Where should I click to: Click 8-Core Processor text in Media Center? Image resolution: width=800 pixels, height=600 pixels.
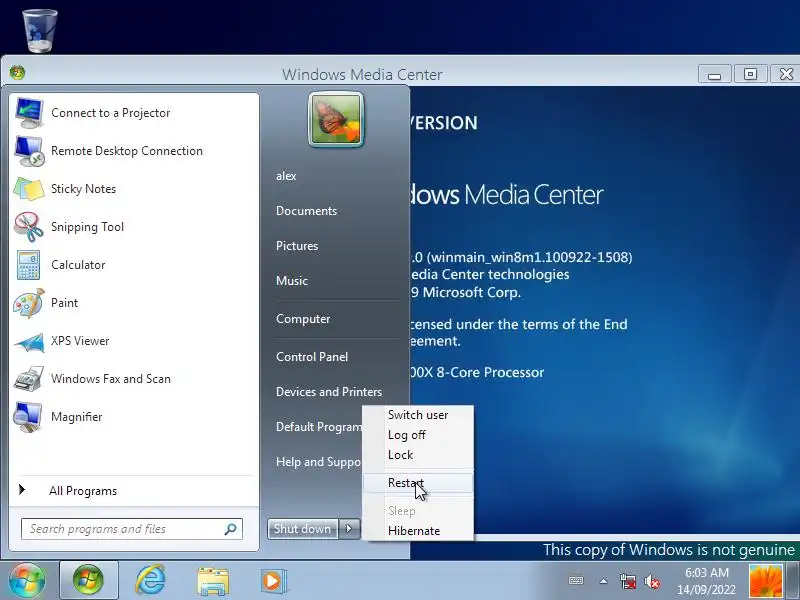tap(490, 372)
